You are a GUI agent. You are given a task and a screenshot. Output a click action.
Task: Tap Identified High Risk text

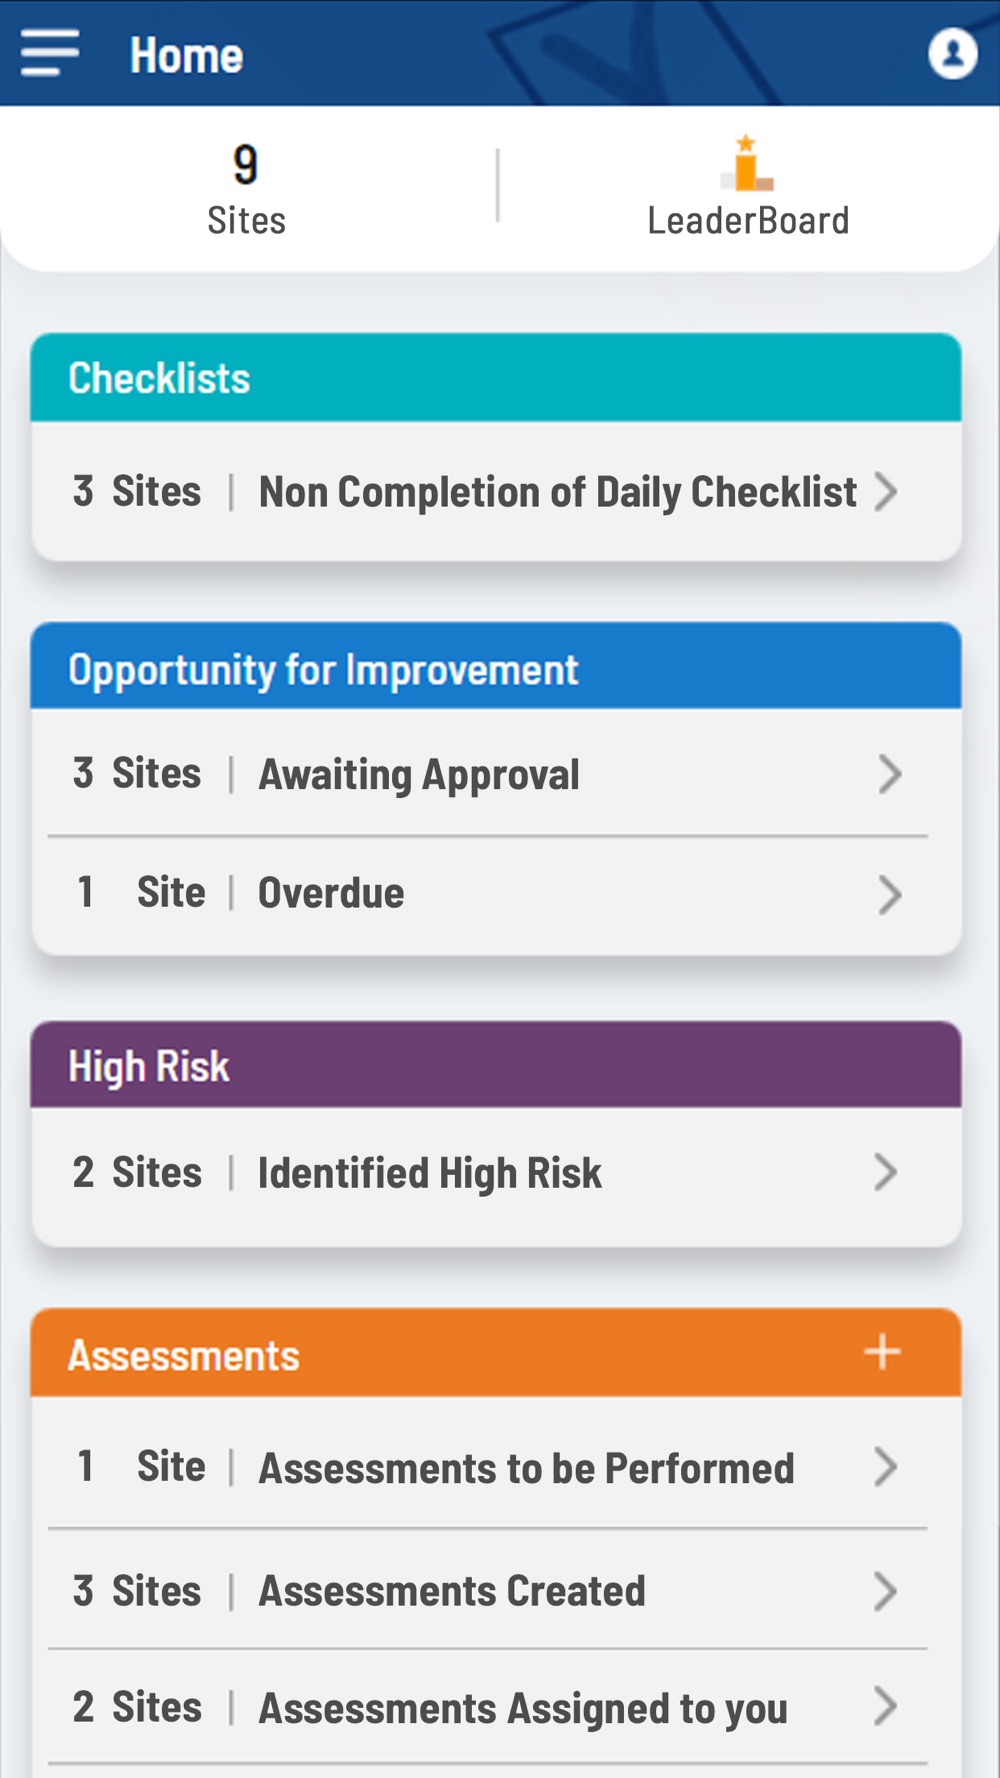pyautogui.click(x=430, y=1173)
